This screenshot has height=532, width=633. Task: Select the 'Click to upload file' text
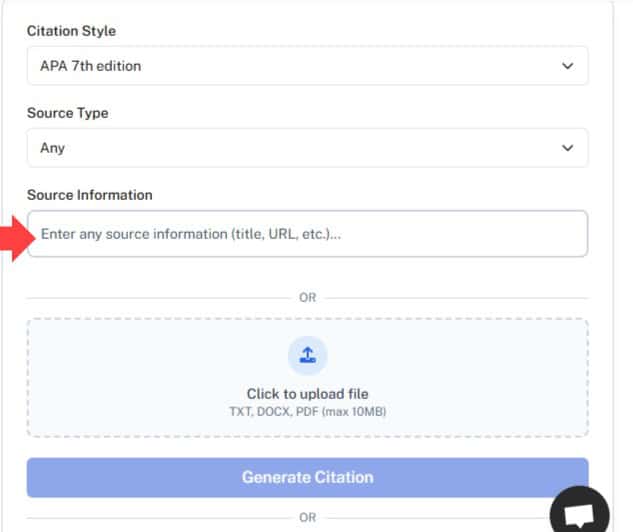(308, 394)
